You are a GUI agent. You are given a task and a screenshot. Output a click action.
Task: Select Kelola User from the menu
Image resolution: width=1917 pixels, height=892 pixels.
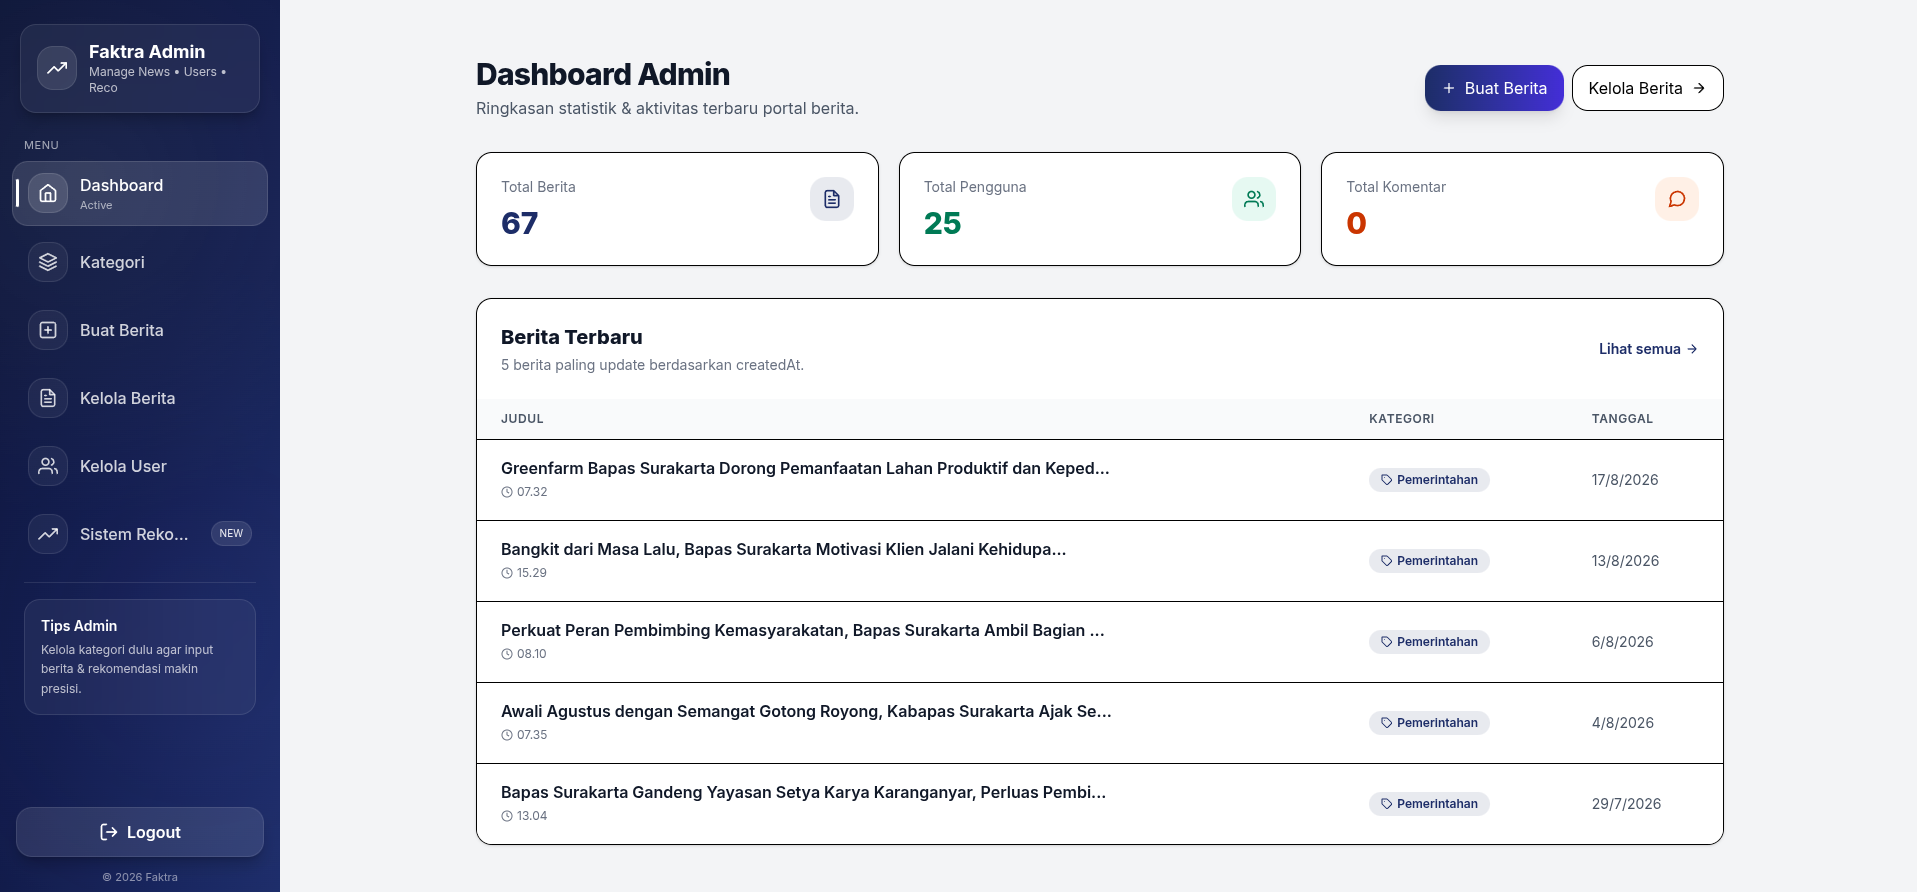click(140, 466)
